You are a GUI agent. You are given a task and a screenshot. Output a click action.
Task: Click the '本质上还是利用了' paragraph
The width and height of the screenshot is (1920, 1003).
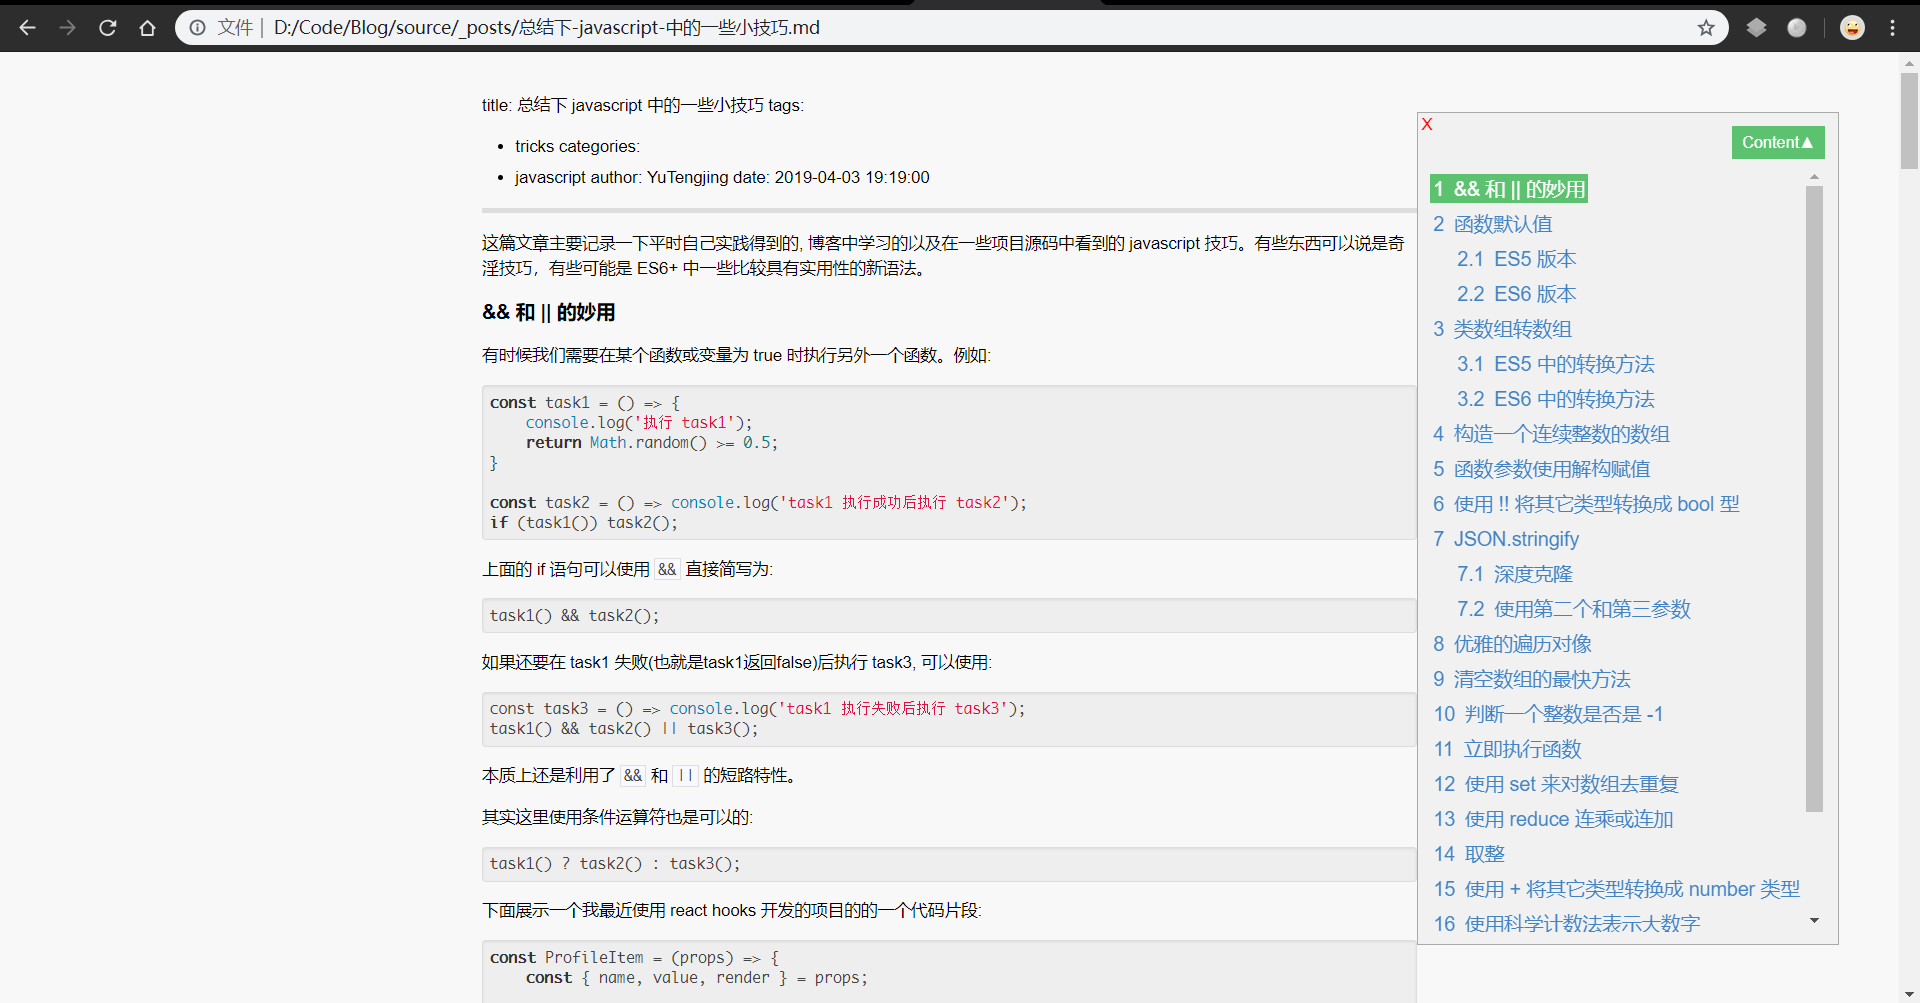tap(639, 775)
